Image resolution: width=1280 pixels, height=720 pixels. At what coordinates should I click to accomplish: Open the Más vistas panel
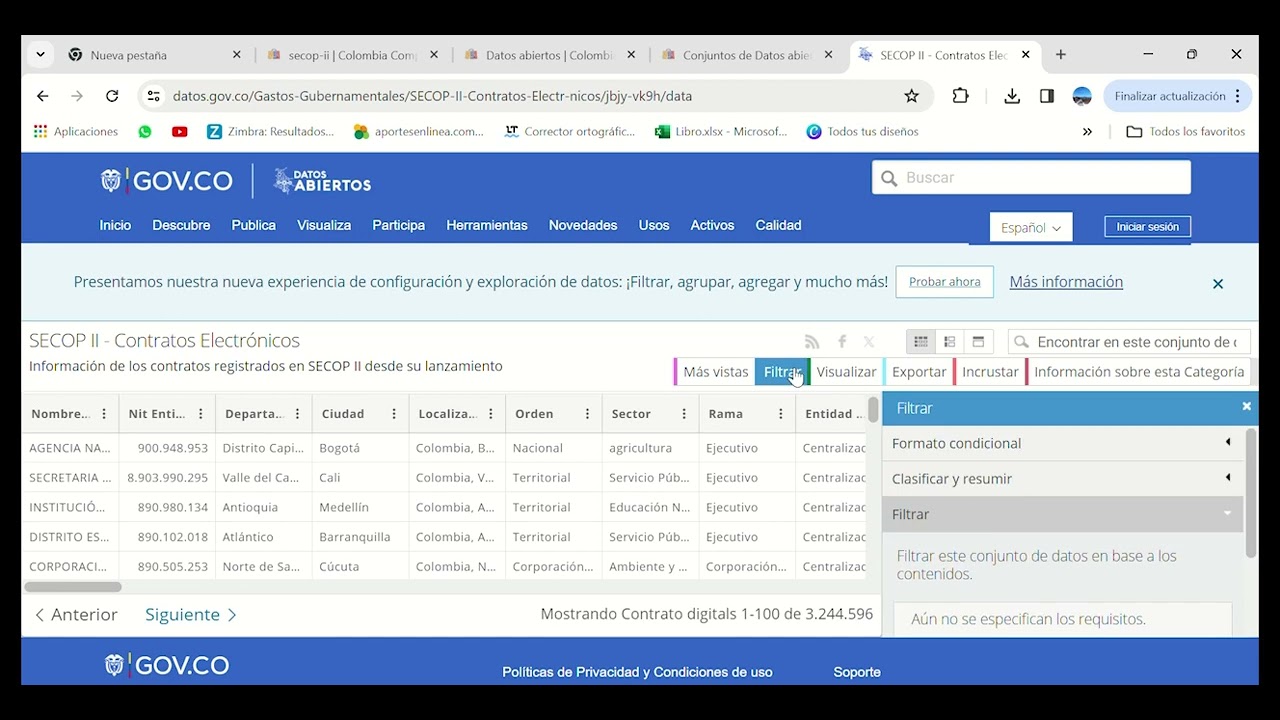[714, 372]
